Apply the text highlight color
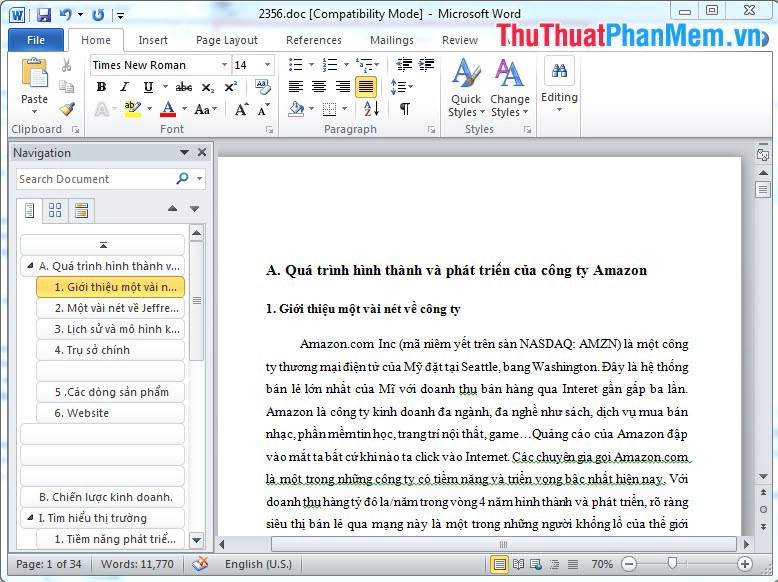 coord(132,109)
